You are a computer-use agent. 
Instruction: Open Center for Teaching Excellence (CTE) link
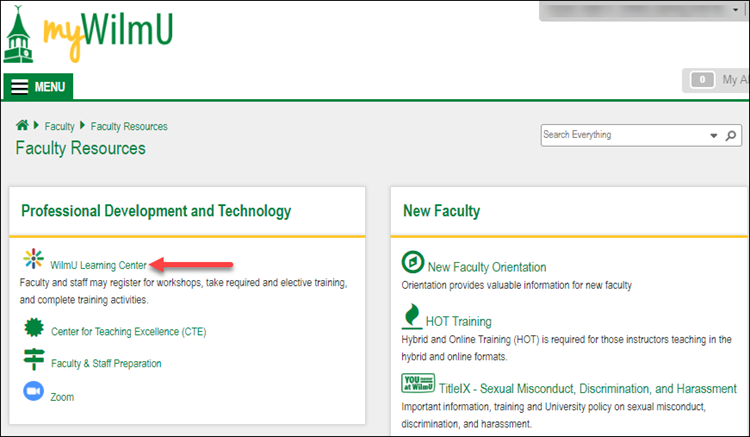point(129,331)
